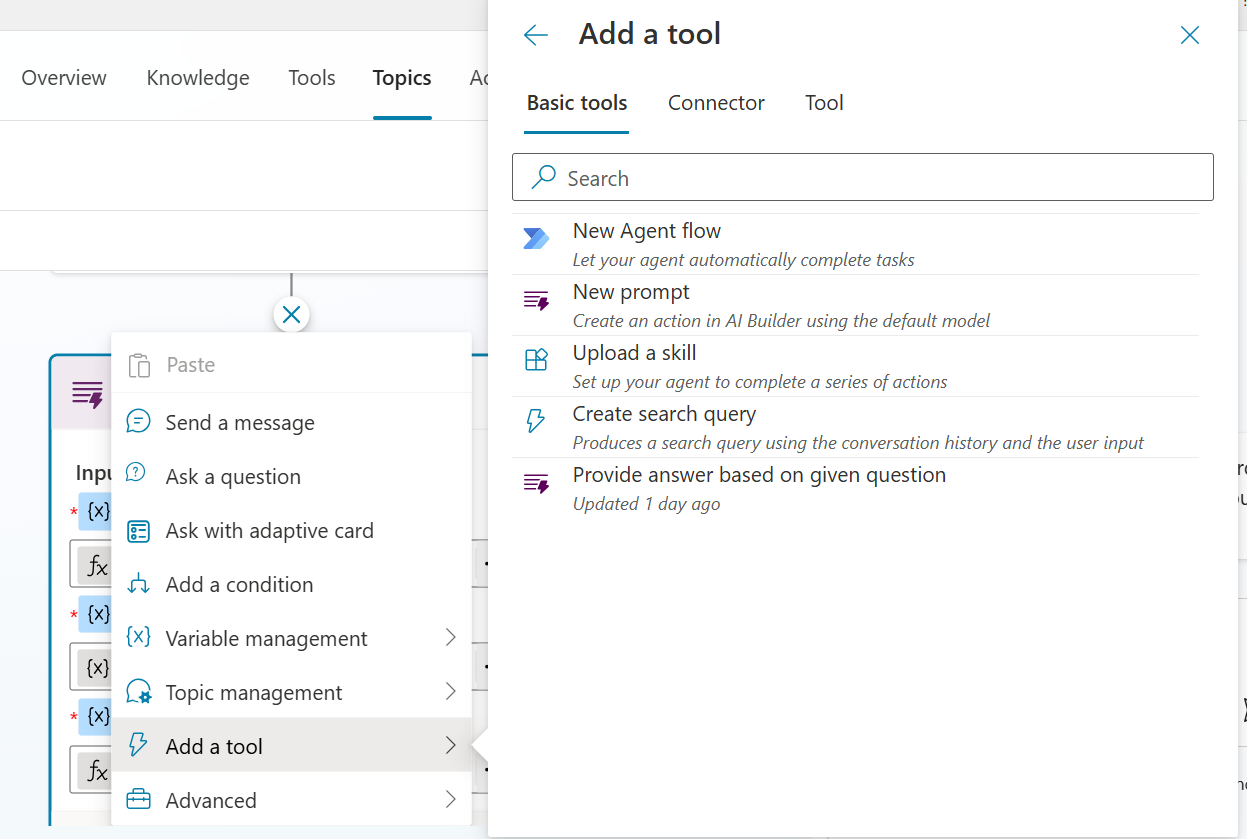Screen dimensions: 1247x839
Task: Choose Send a message from the menu
Action: pos(291,423)
